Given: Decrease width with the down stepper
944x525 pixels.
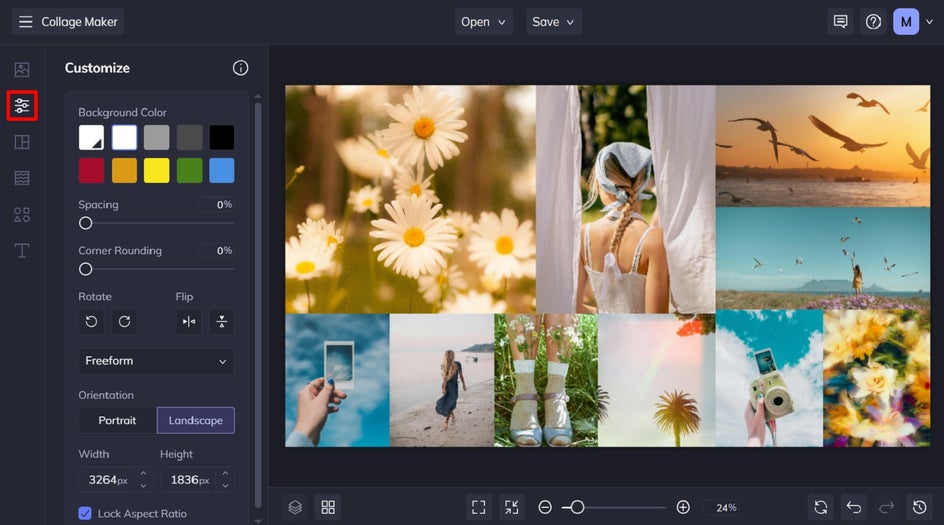Looking at the screenshot, I should (x=143, y=485).
